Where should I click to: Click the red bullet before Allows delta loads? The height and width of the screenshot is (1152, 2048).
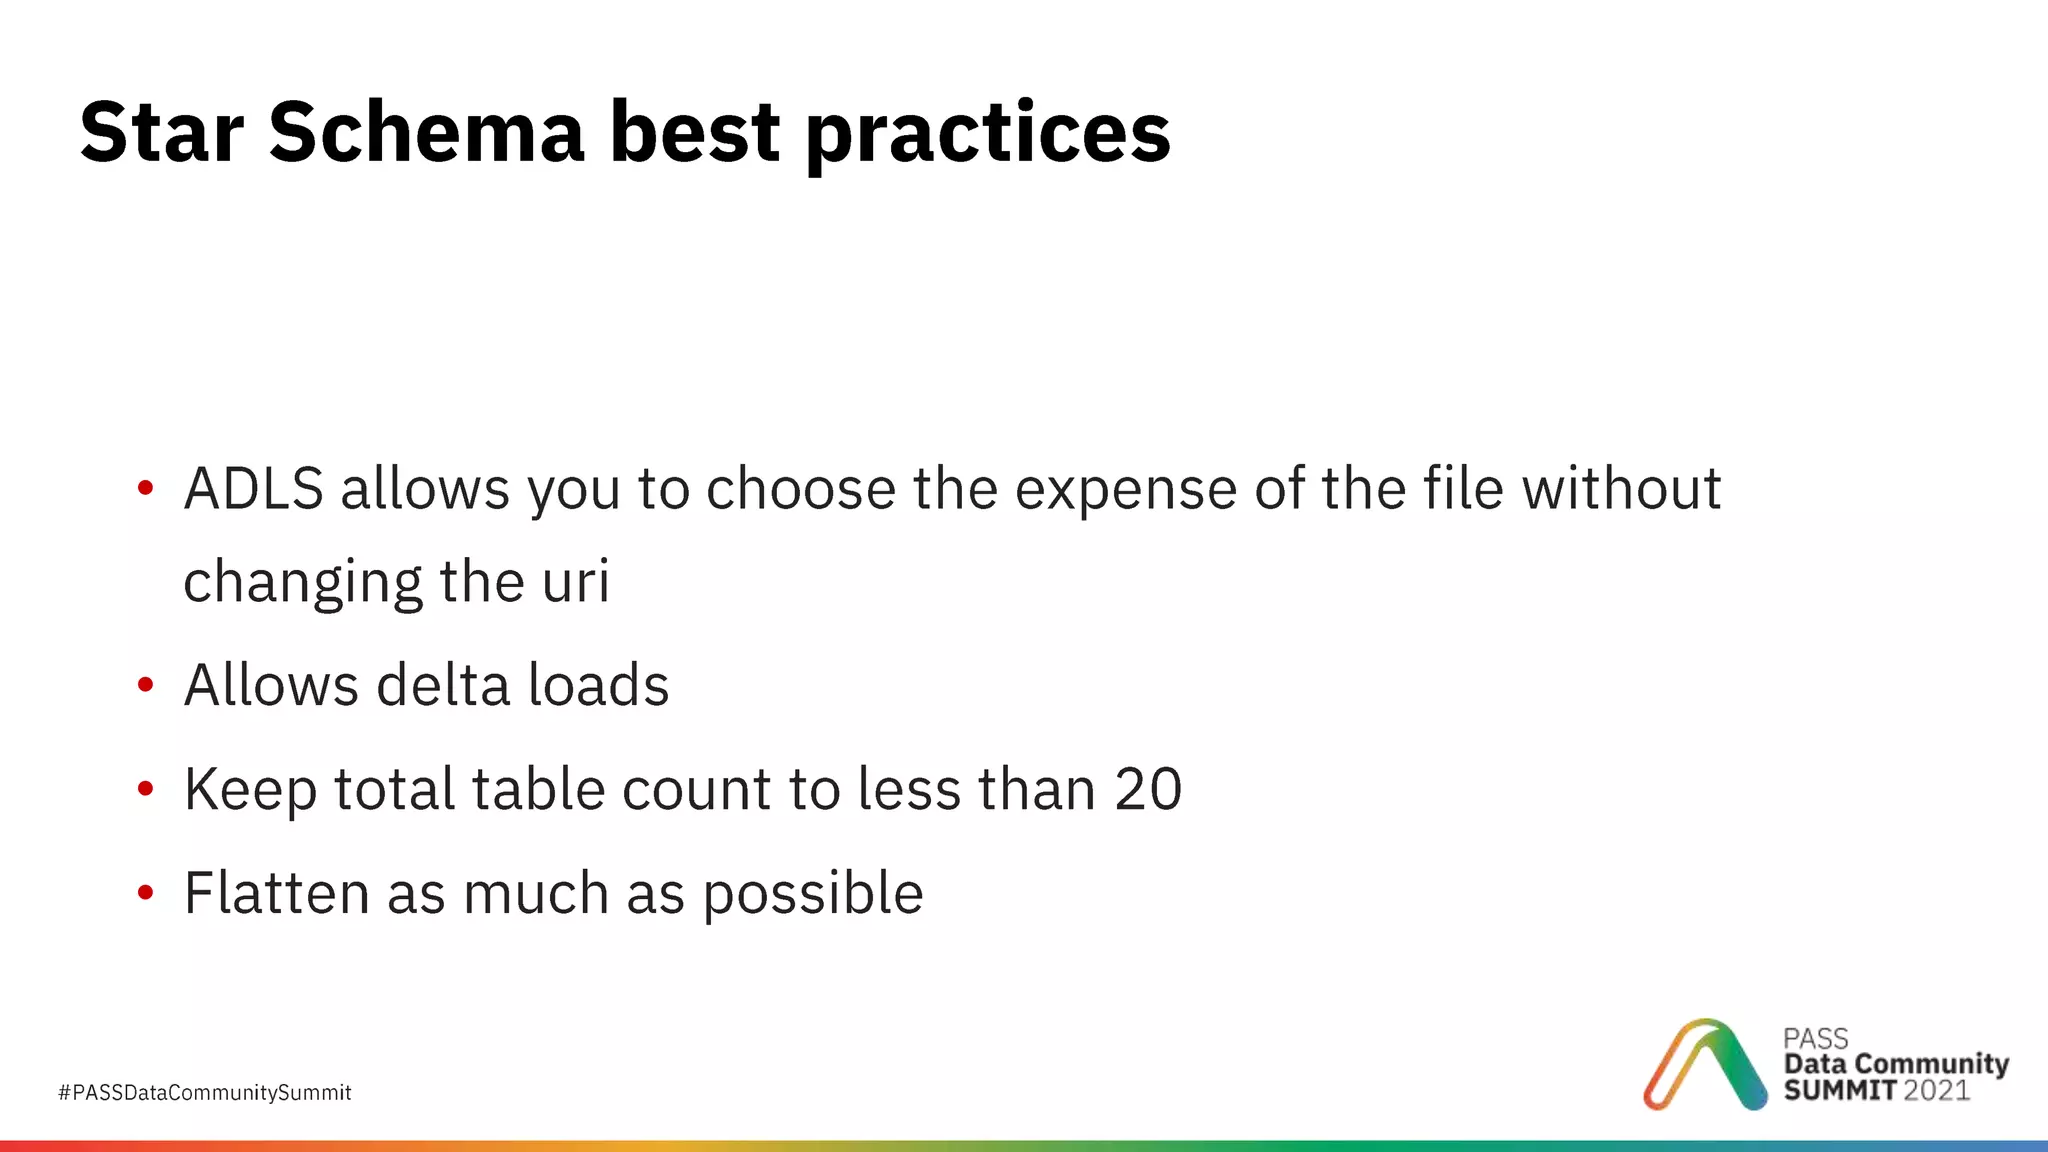[x=146, y=685]
